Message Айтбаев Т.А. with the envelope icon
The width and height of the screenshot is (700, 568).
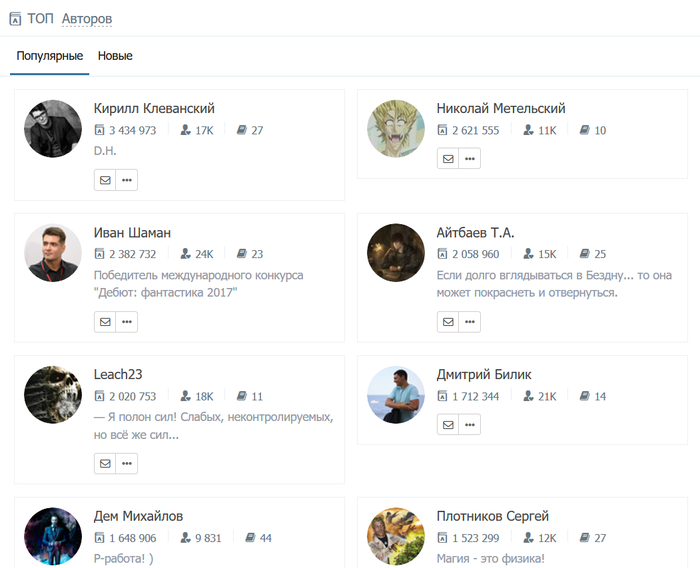pyautogui.click(x=448, y=322)
